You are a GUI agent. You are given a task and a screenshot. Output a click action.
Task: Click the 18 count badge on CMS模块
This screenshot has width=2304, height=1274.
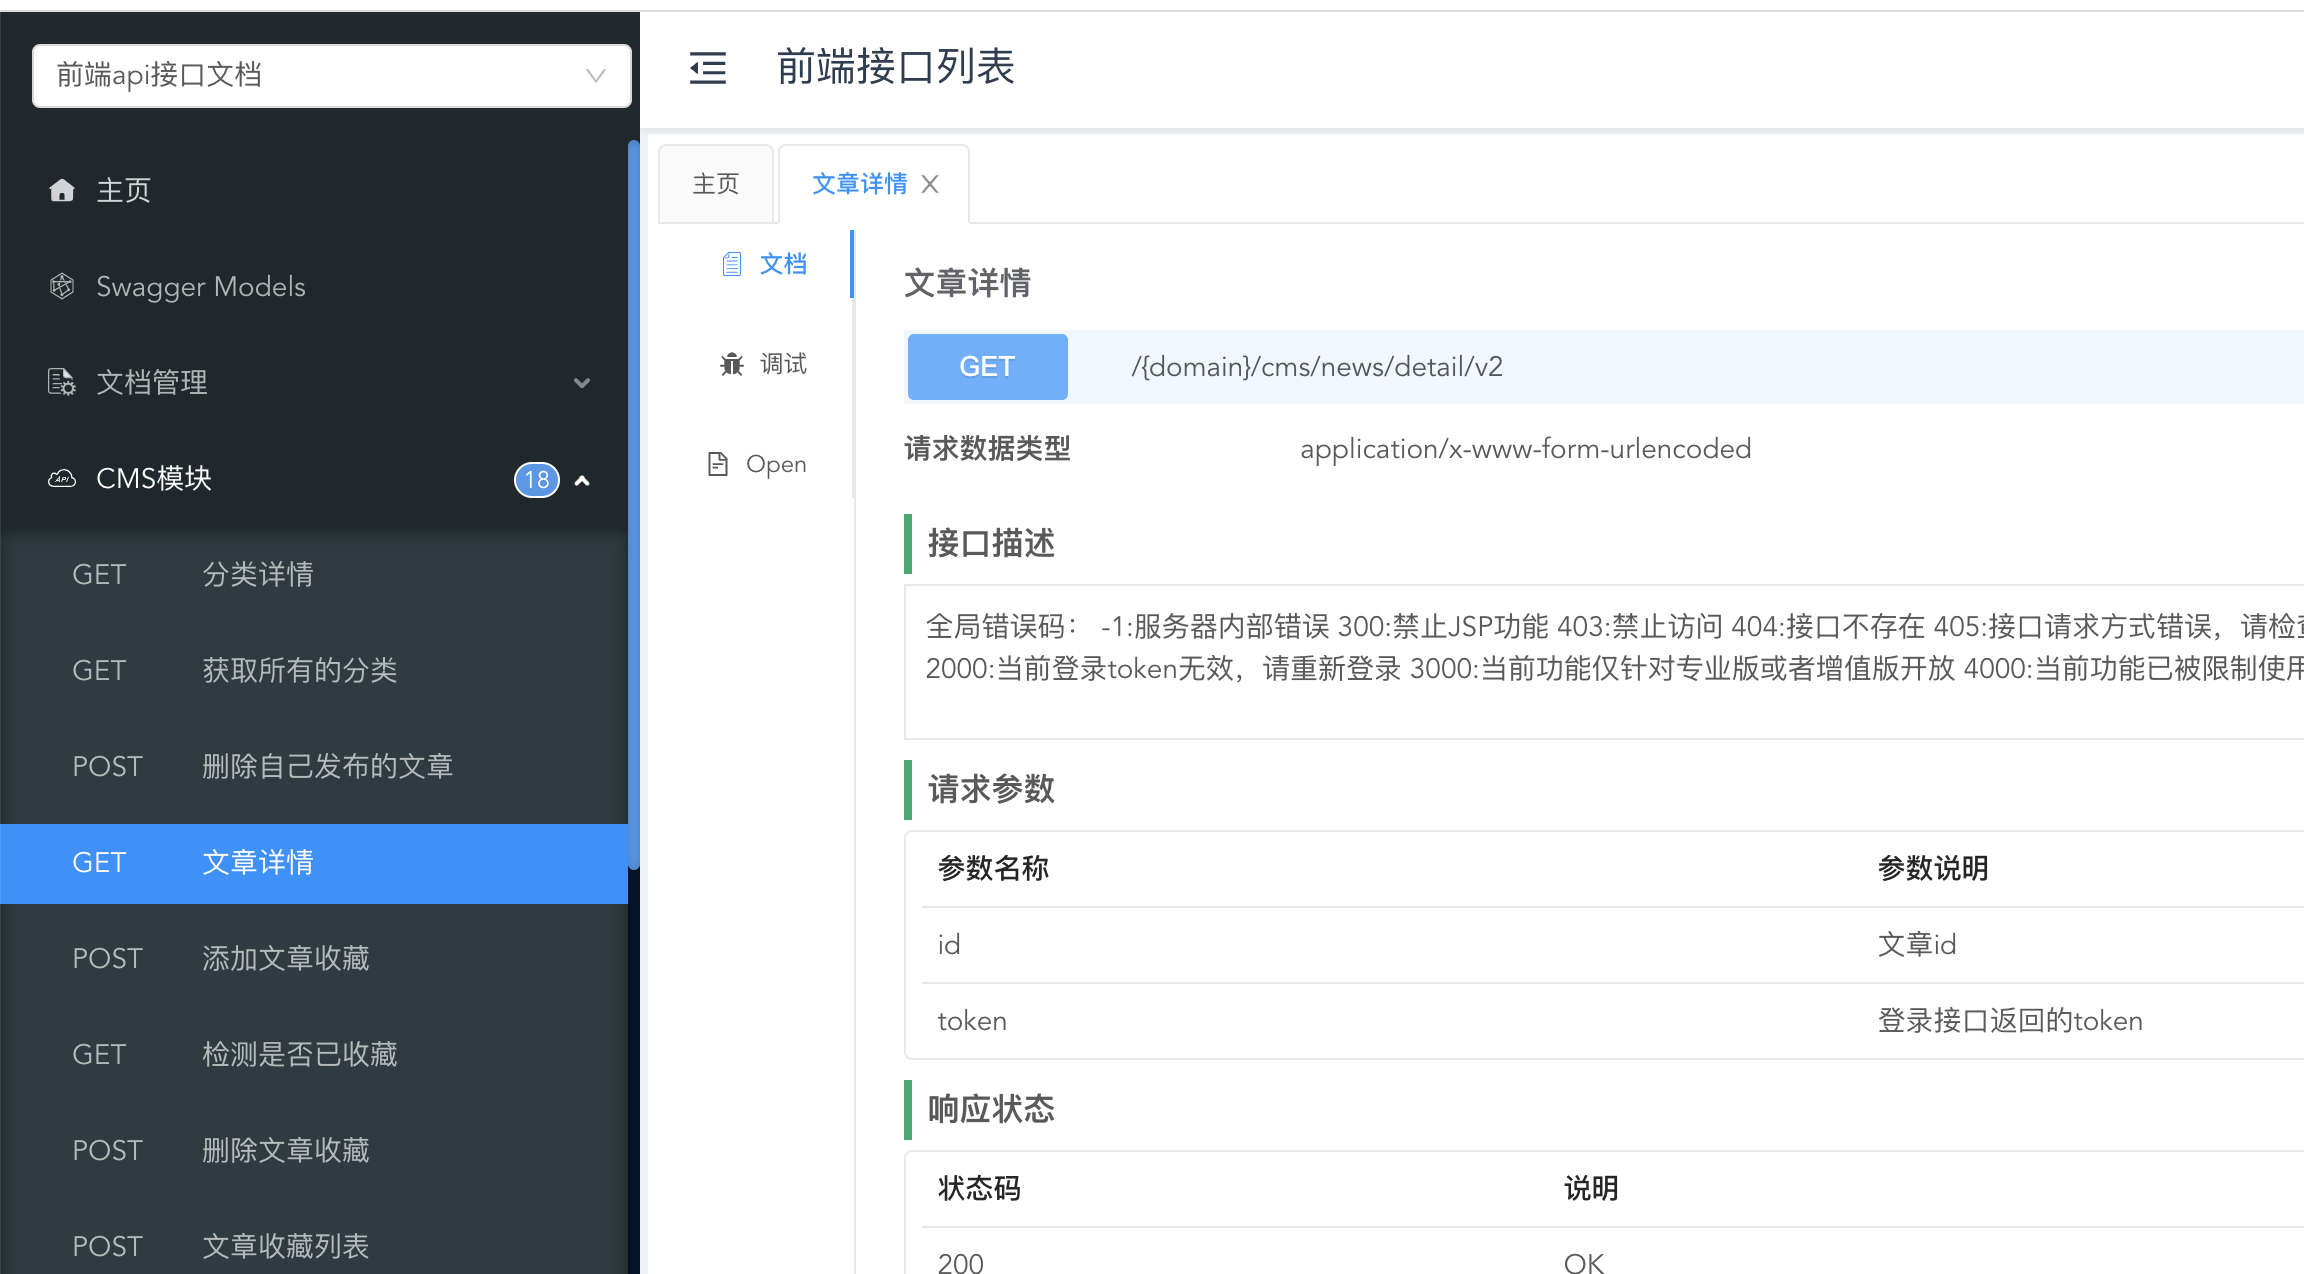pyautogui.click(x=536, y=480)
